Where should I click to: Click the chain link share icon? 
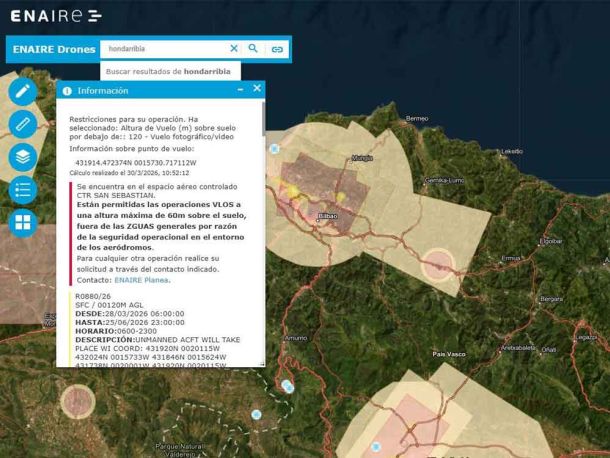point(277,49)
